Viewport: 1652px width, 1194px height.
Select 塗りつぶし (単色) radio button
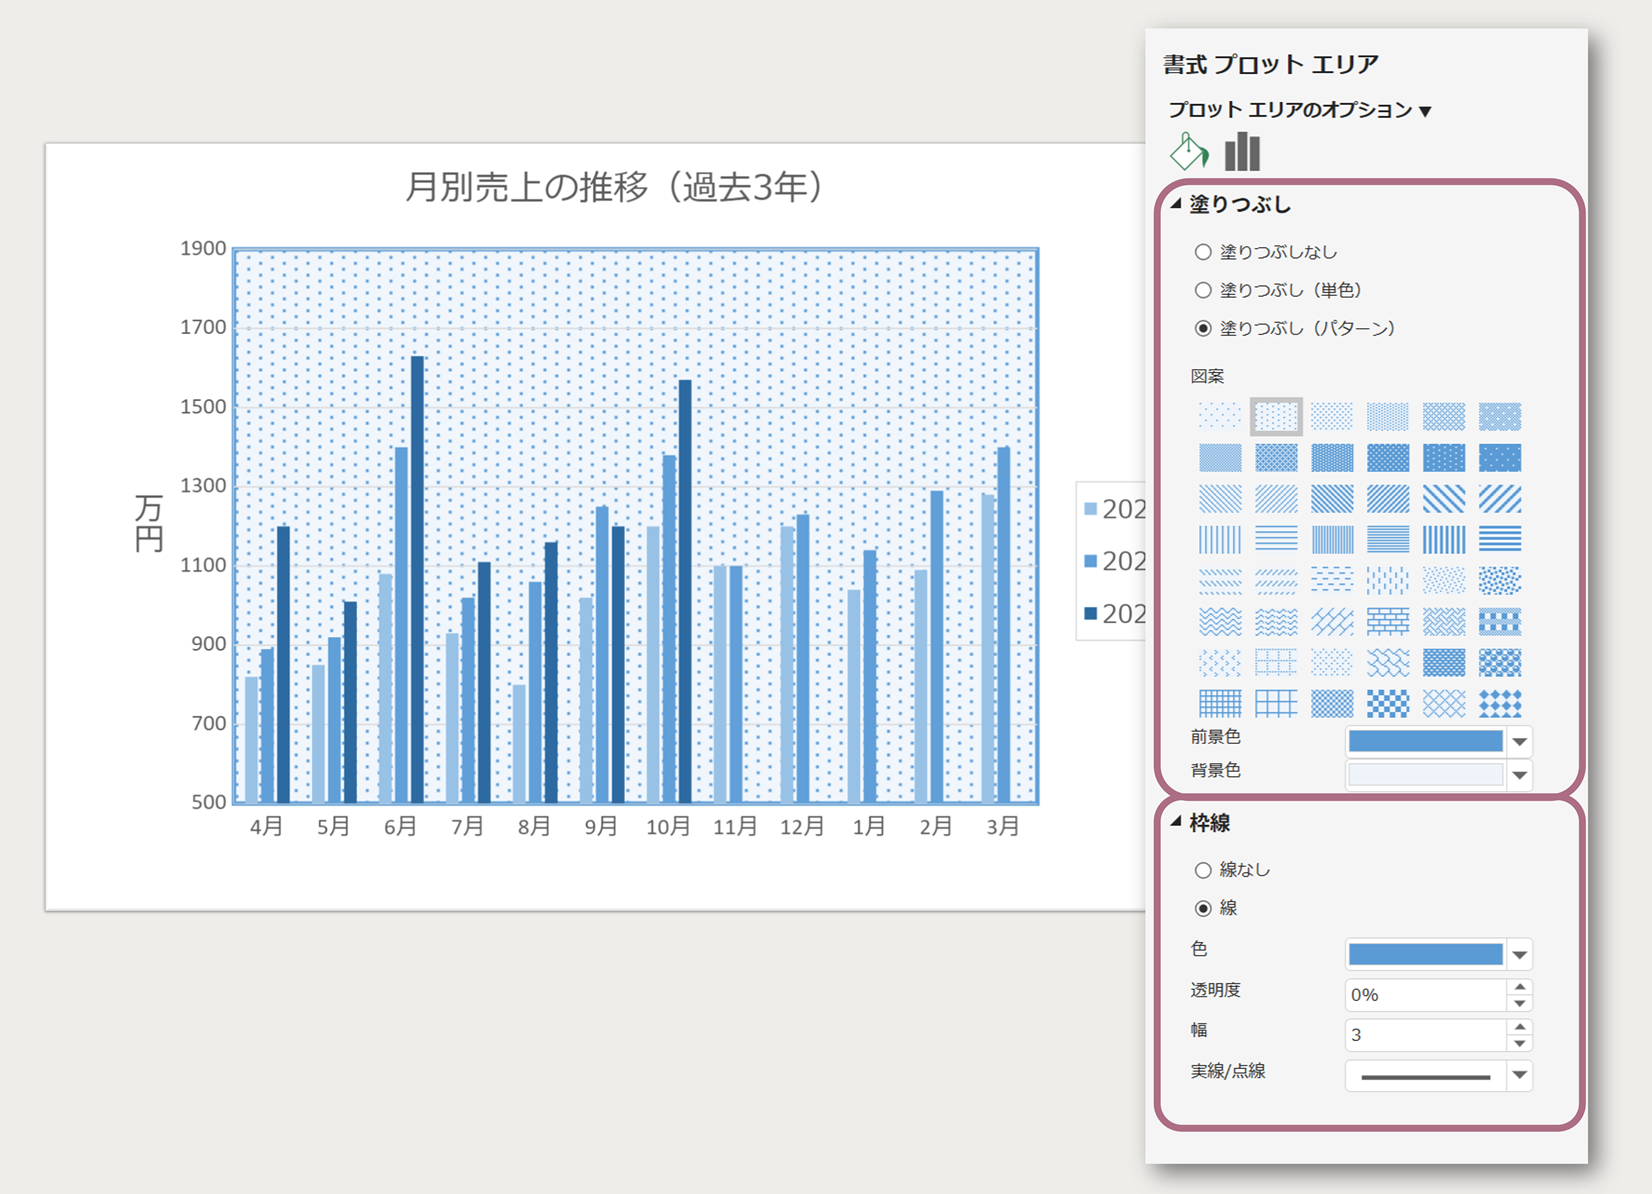coord(1203,290)
